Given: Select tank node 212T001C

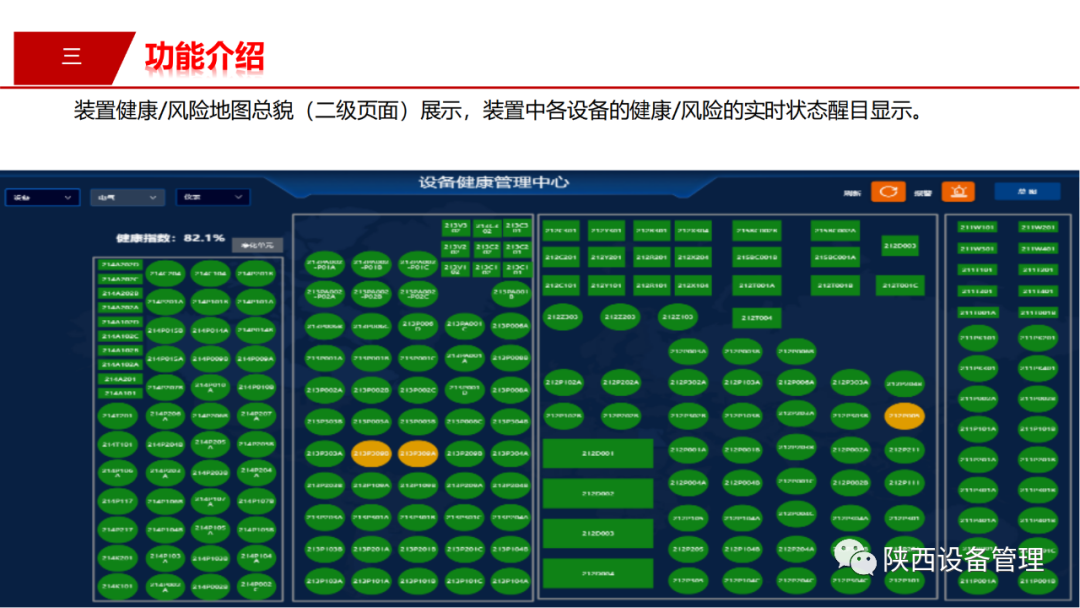Looking at the screenshot, I should [x=900, y=285].
